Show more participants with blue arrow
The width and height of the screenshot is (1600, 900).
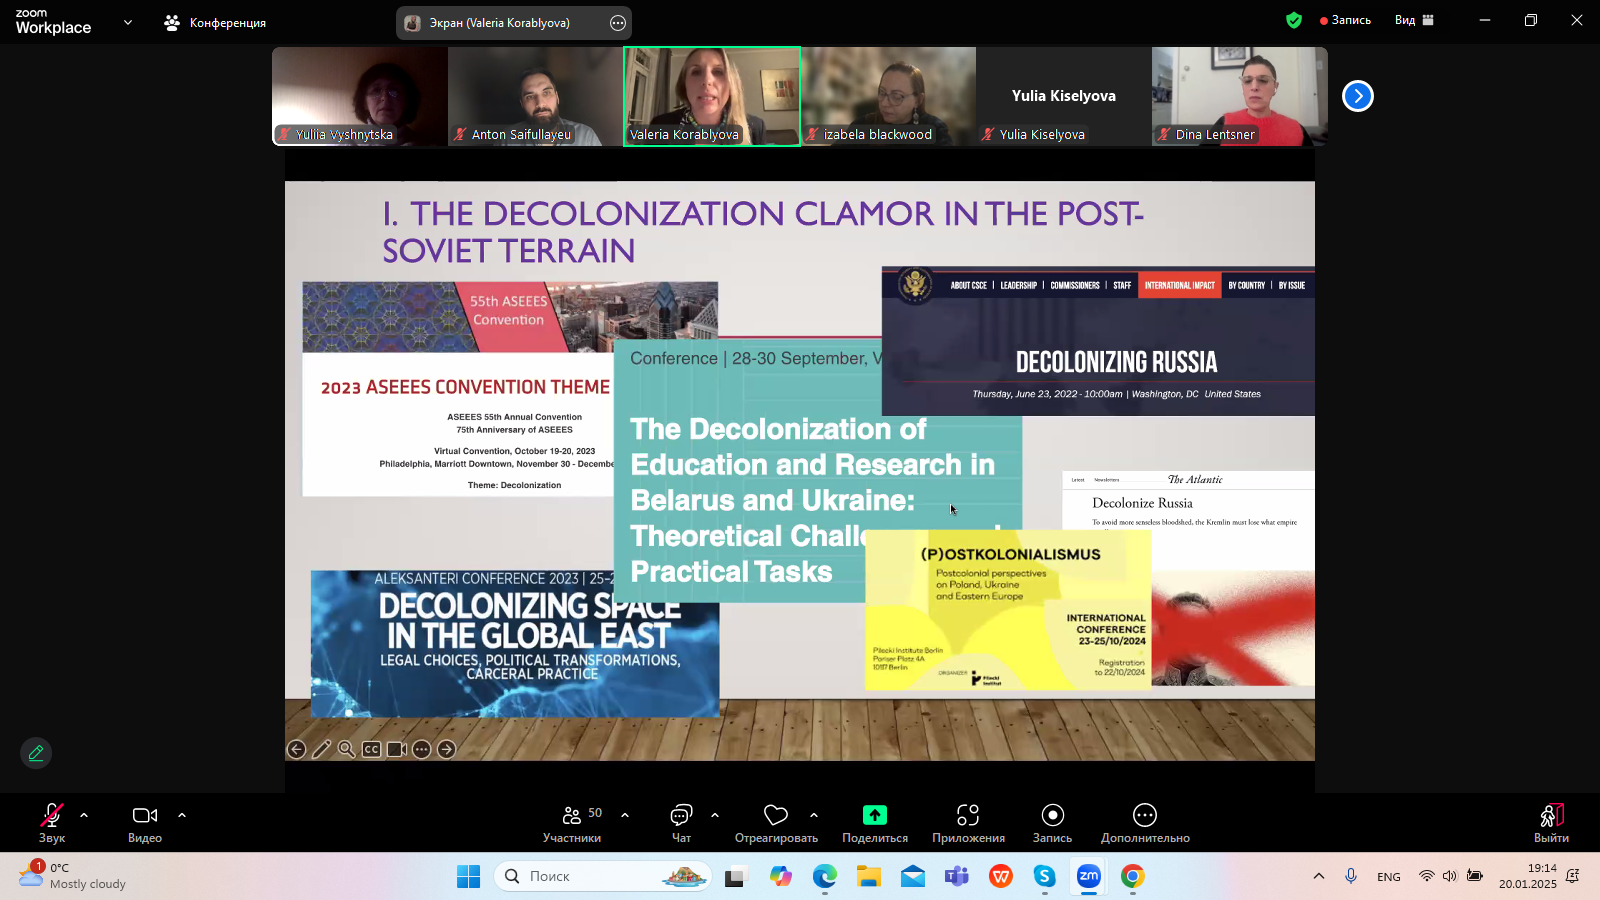tap(1357, 96)
